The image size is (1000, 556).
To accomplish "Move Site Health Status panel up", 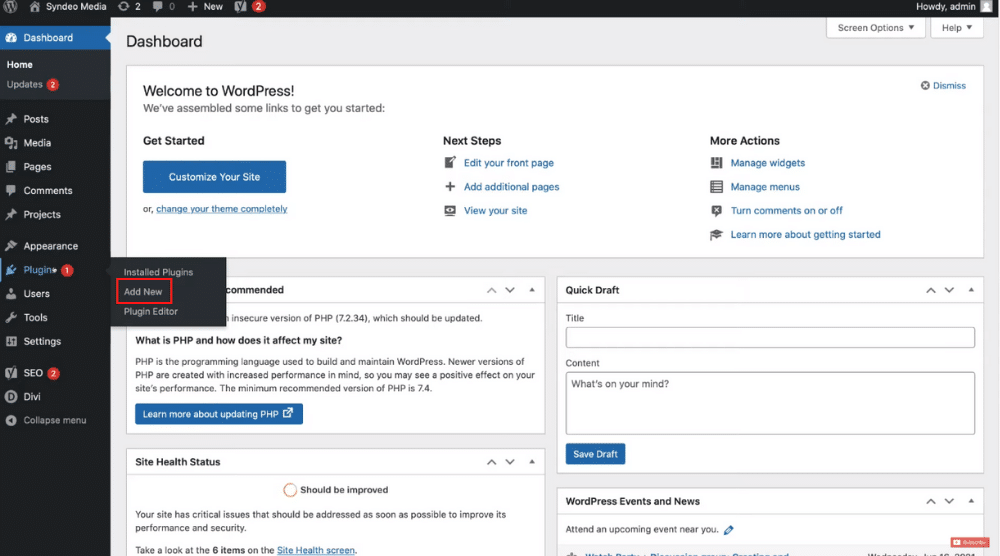I will coord(492,462).
